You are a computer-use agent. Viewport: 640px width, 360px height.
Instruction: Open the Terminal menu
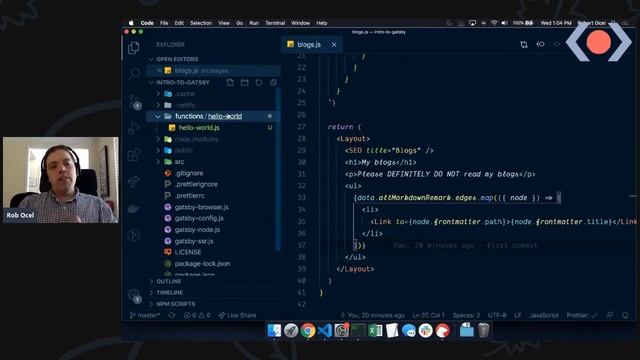[275, 23]
